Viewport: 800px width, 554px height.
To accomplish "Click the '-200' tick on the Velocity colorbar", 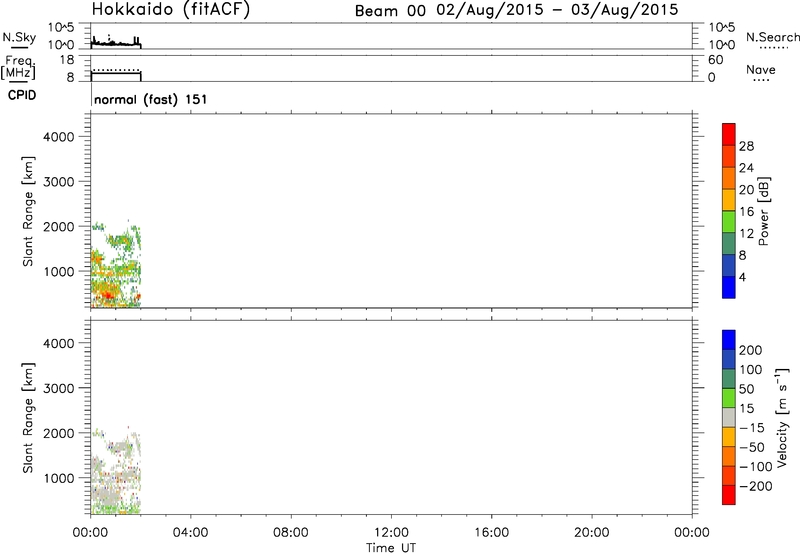I will coord(756,486).
